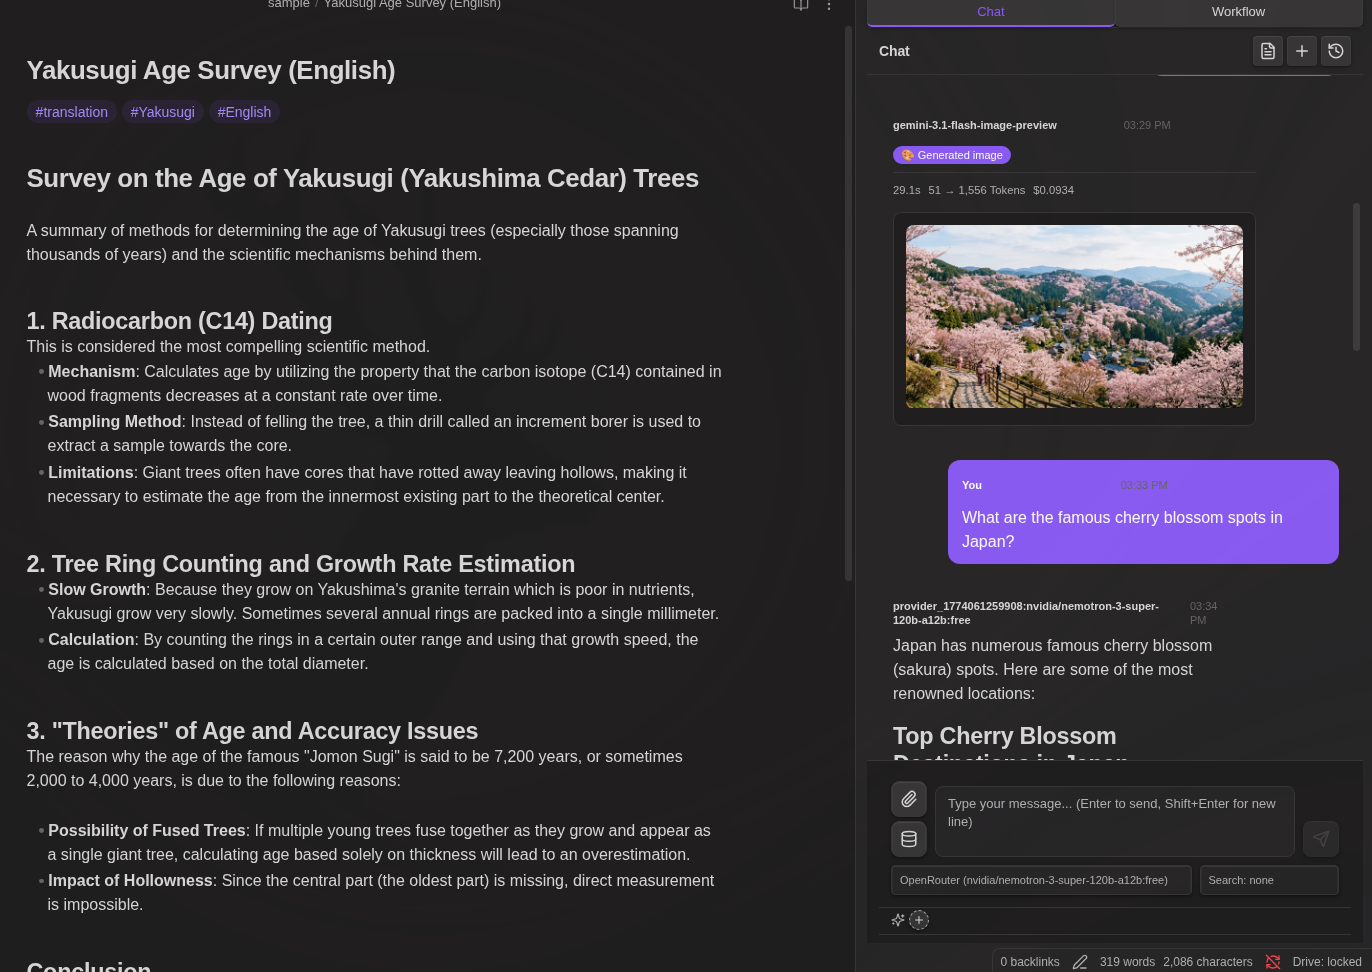Click the sparkle AI icon below the input

click(897, 919)
